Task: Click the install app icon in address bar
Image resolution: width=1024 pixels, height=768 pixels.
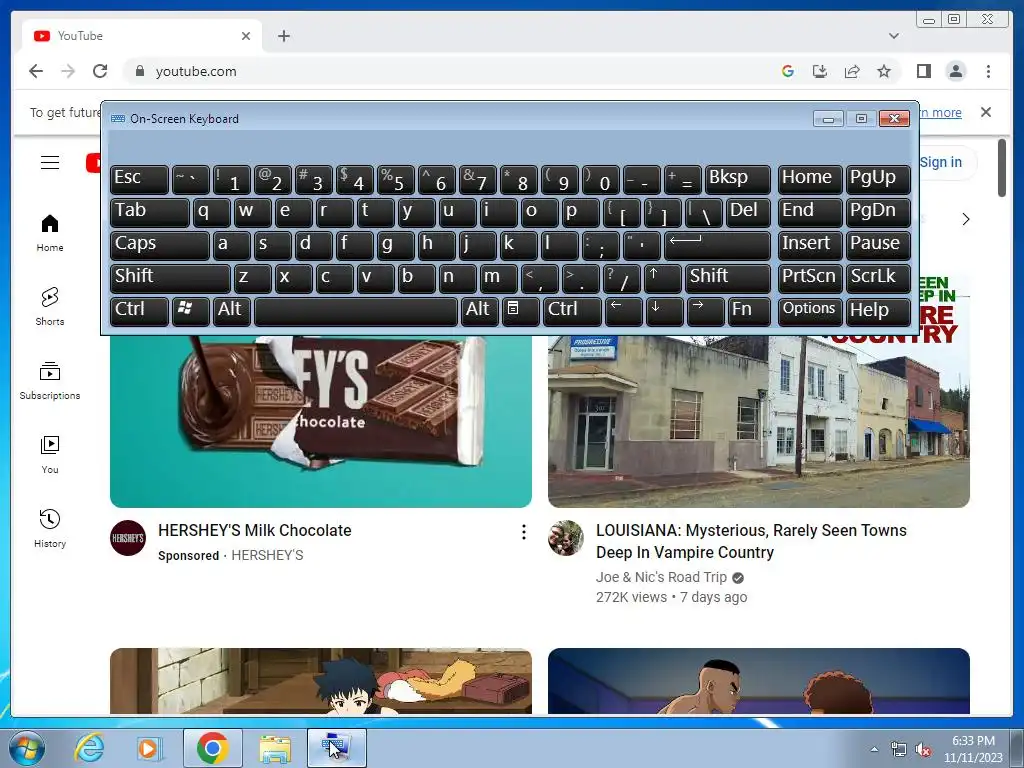Action: pyautogui.click(x=820, y=71)
